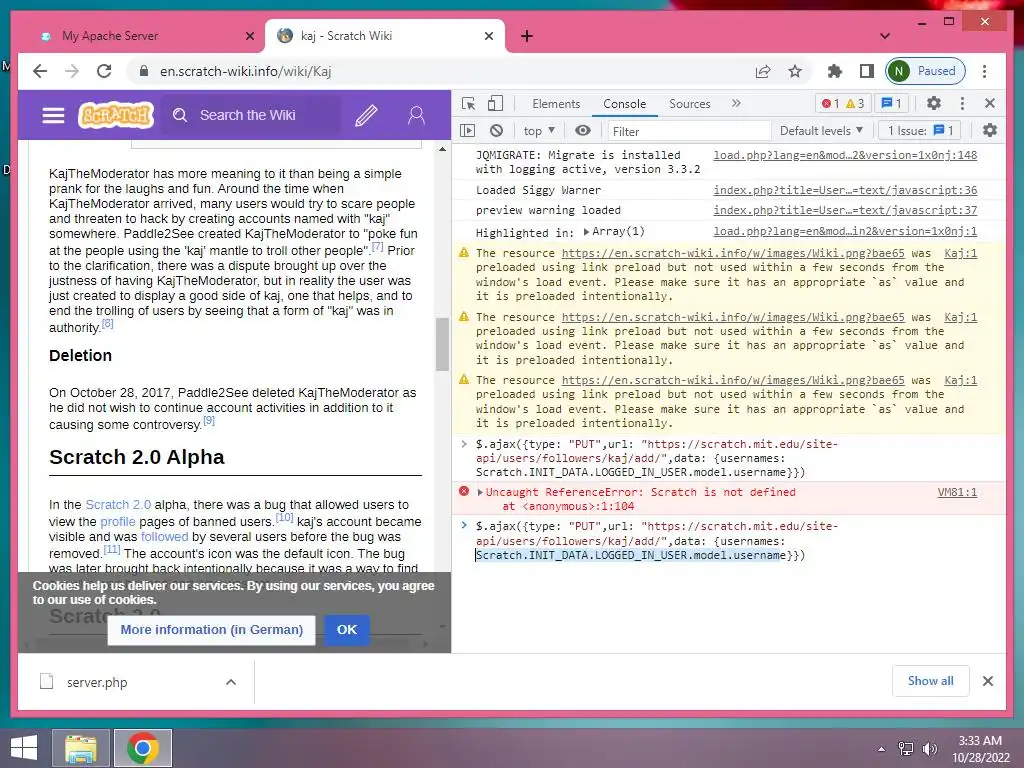Open File Explorer from taskbar
Viewport: 1024px width, 768px height.
[80, 748]
